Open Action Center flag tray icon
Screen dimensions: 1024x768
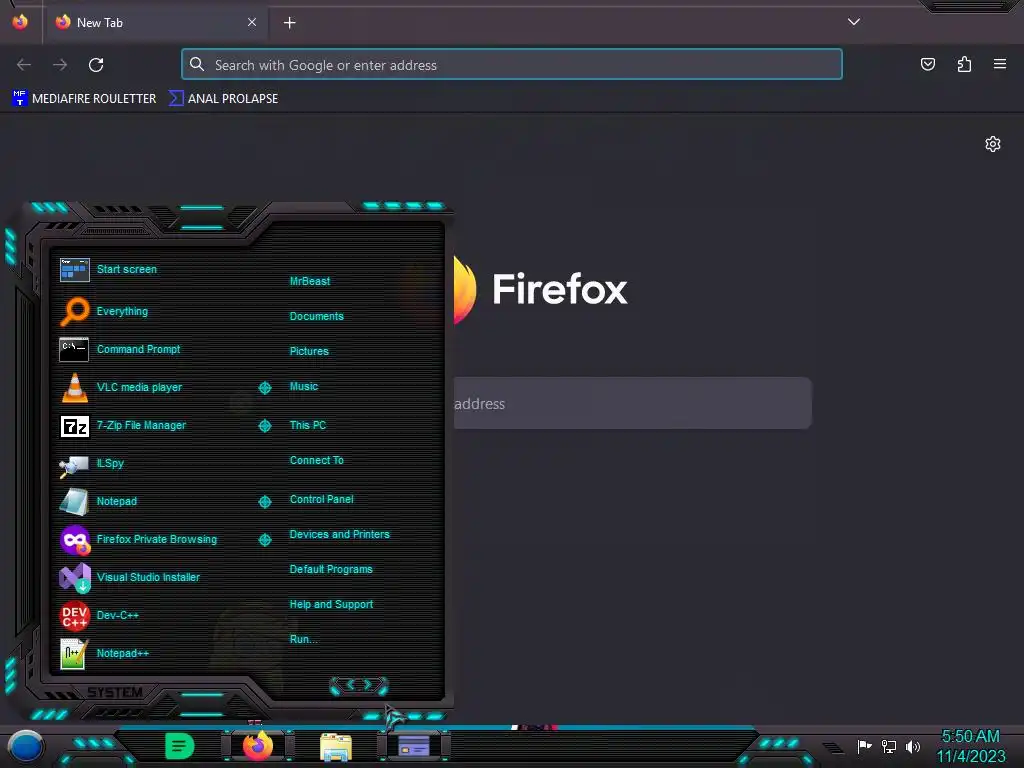click(864, 746)
